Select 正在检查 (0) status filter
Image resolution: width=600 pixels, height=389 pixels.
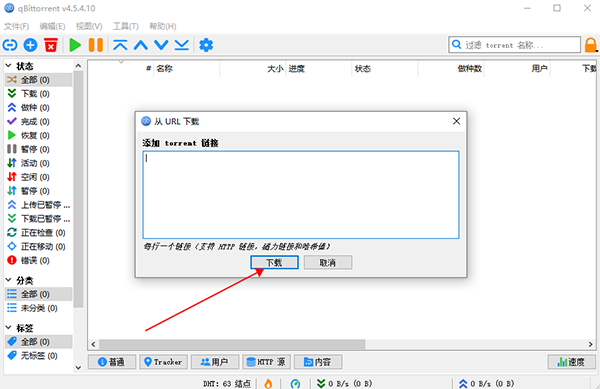(x=38, y=233)
